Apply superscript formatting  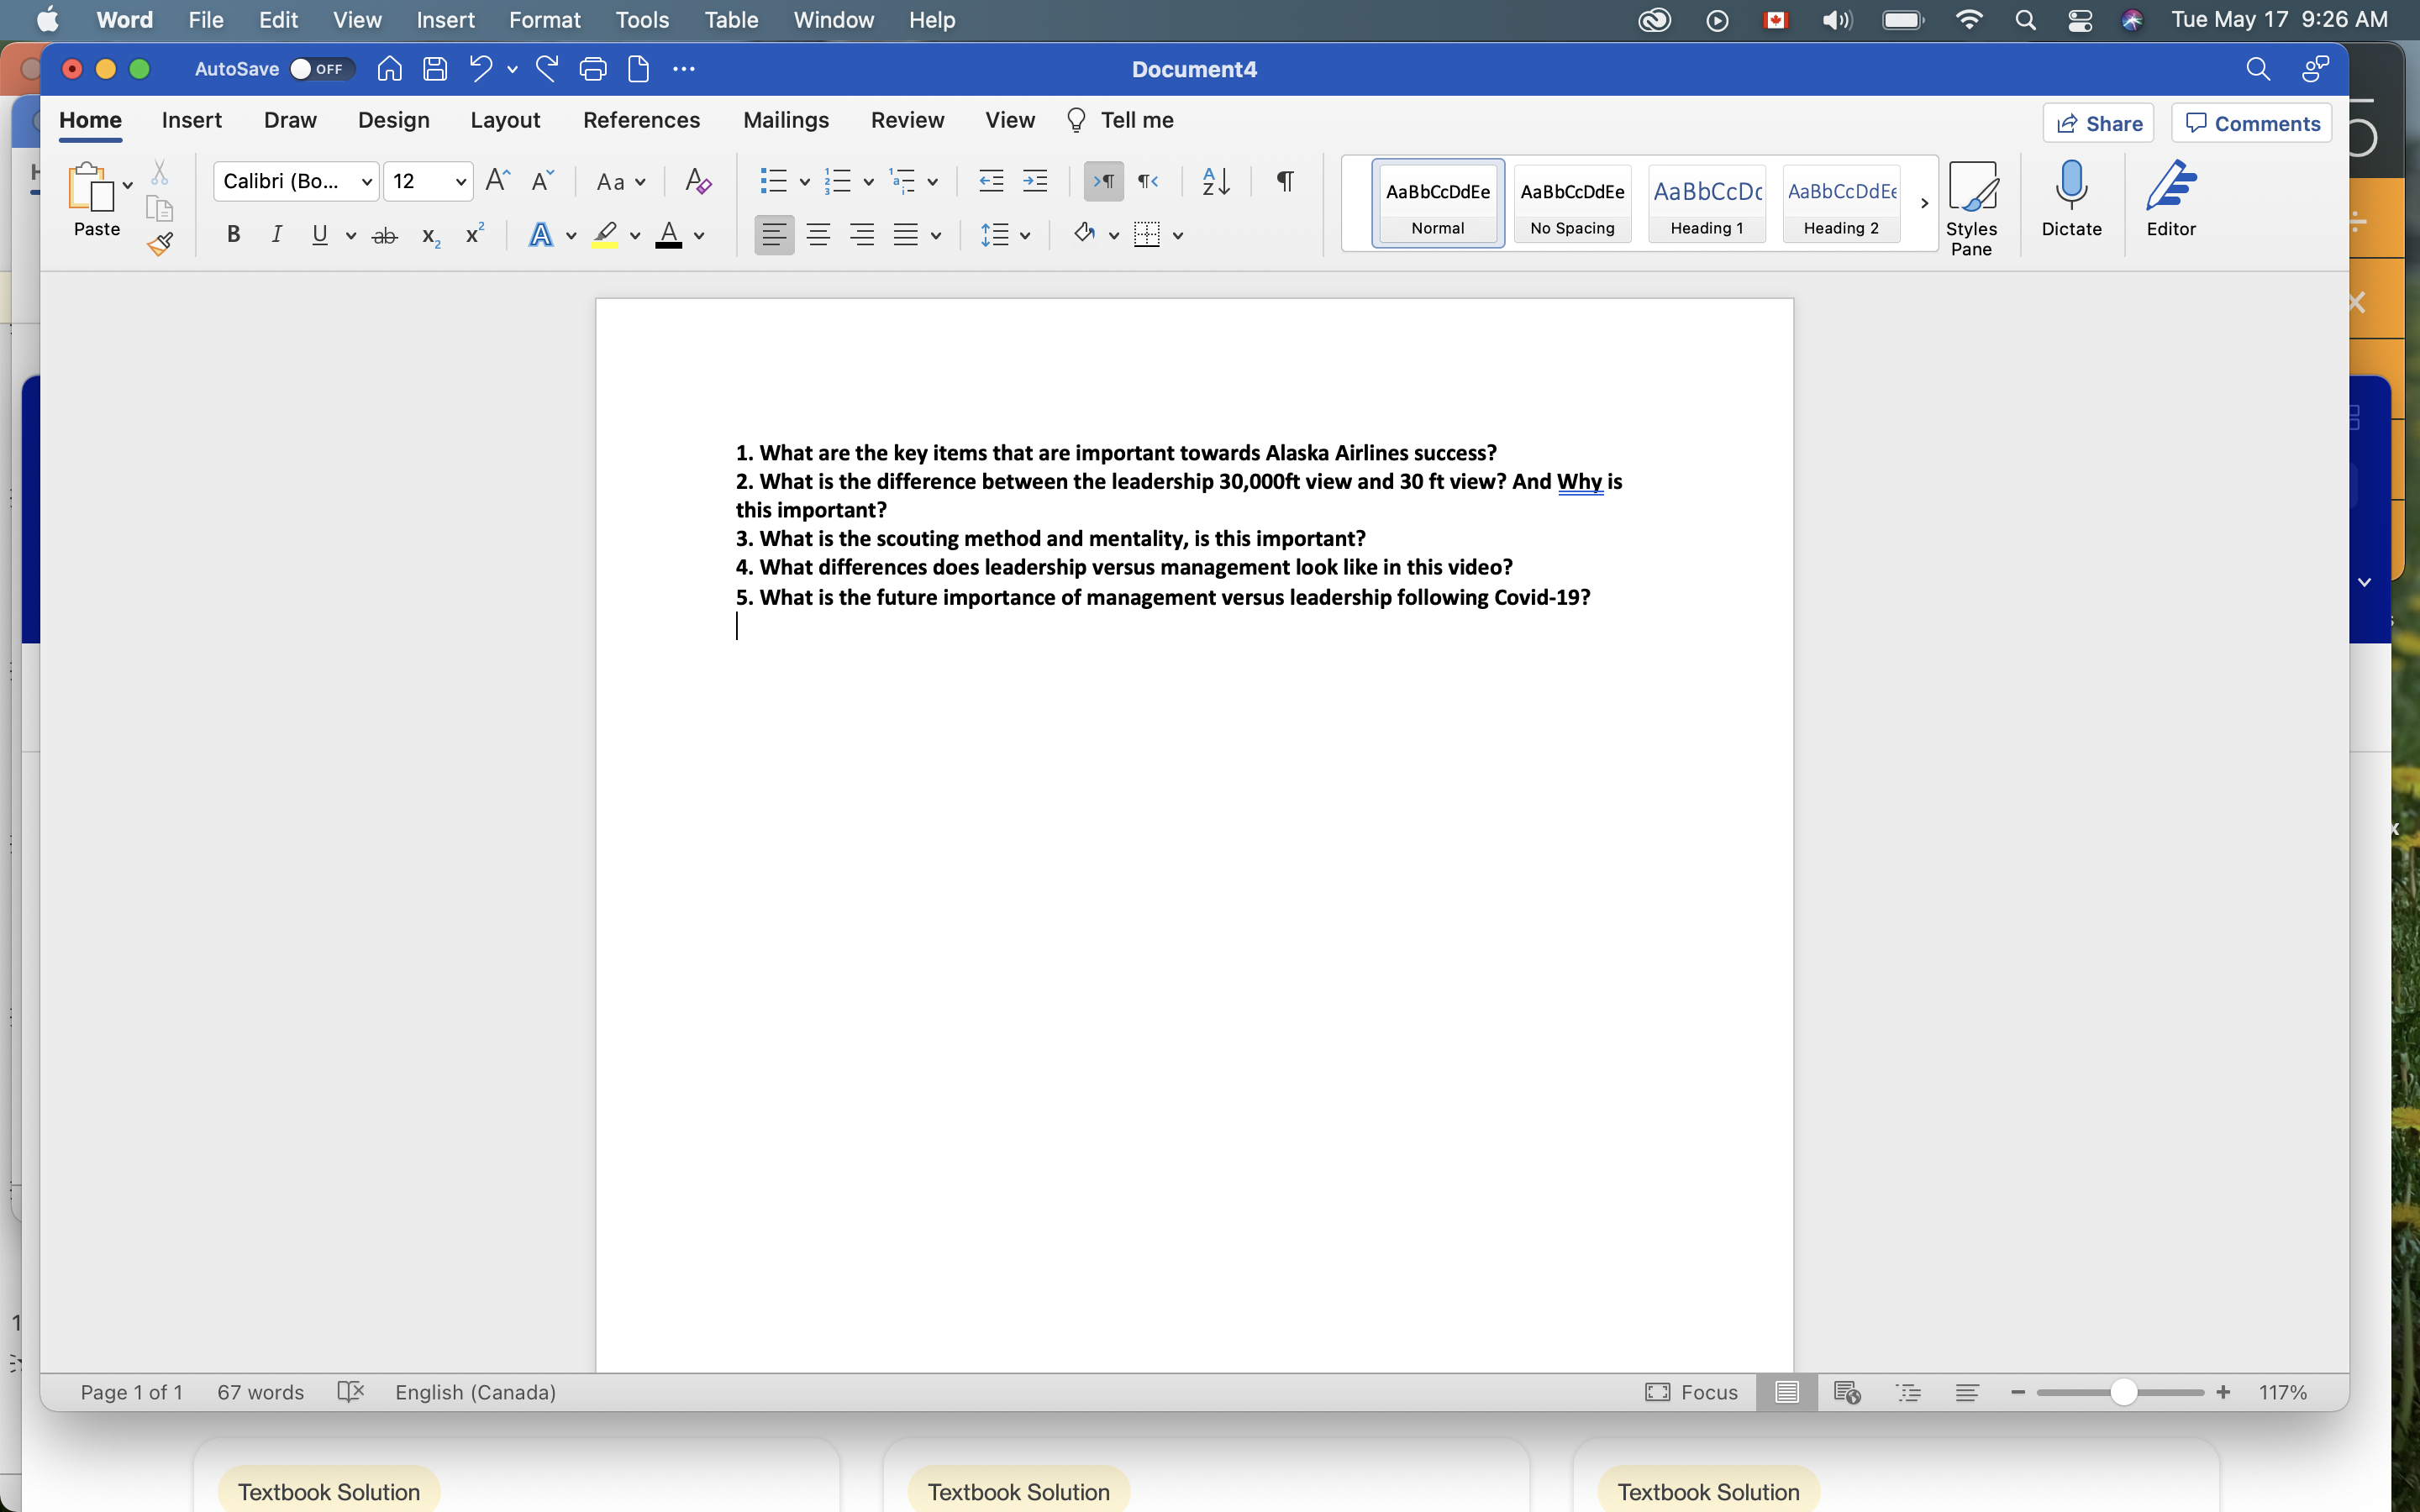pos(474,234)
